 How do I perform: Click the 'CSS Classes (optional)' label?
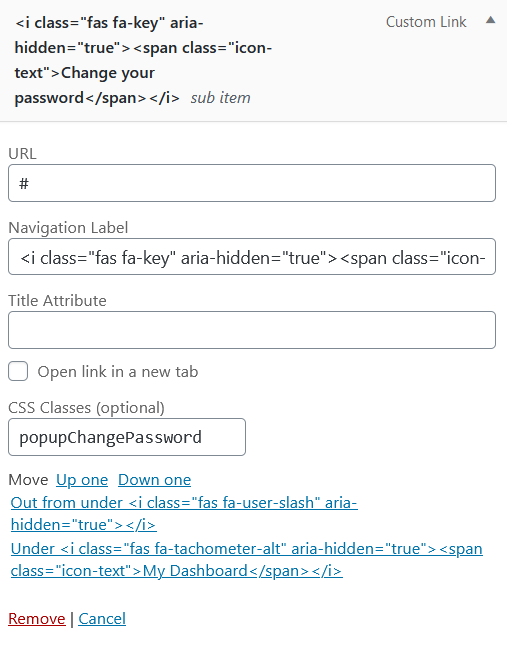coord(86,408)
